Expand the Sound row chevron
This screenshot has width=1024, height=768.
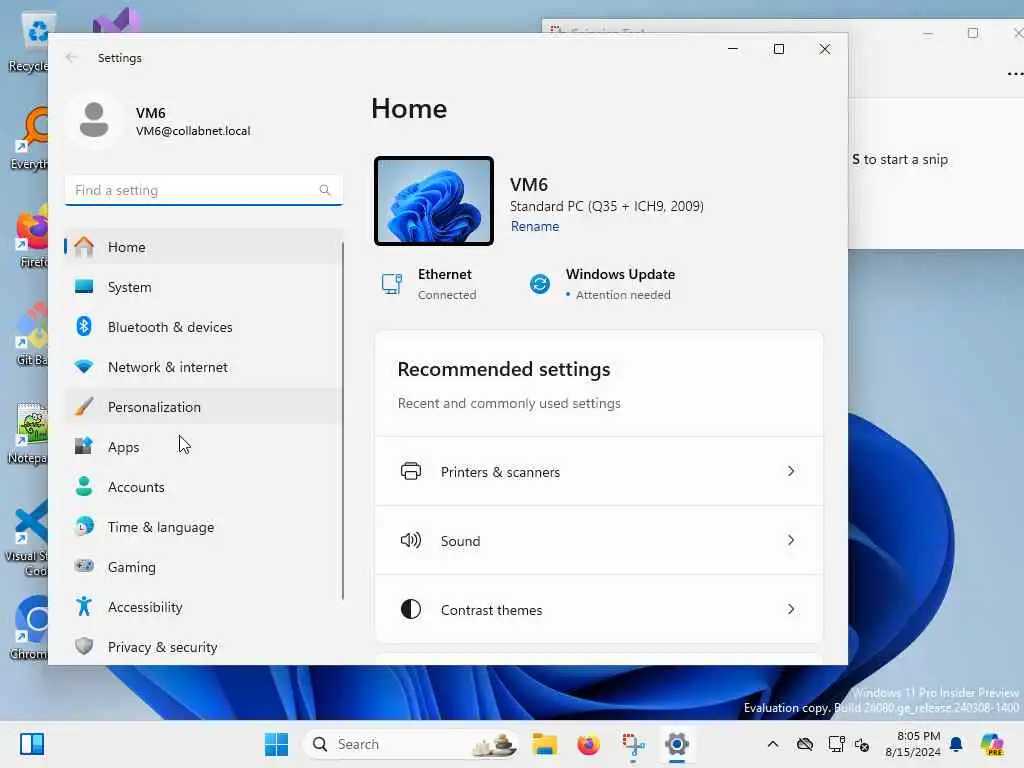tap(791, 540)
